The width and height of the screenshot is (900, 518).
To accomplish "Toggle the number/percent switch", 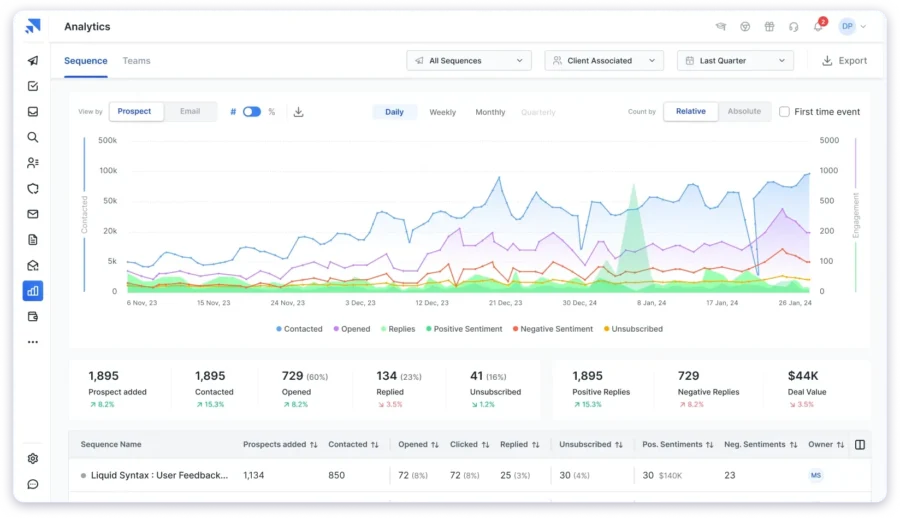I will (x=252, y=112).
